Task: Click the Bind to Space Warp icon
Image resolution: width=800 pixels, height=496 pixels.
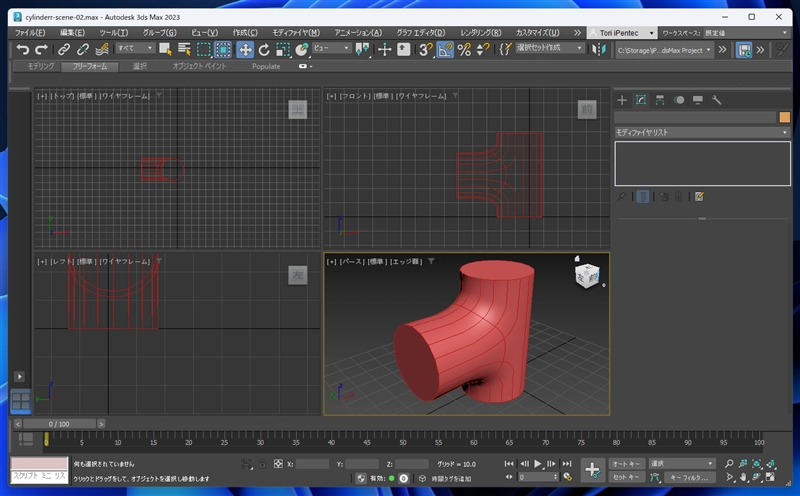Action: point(102,49)
